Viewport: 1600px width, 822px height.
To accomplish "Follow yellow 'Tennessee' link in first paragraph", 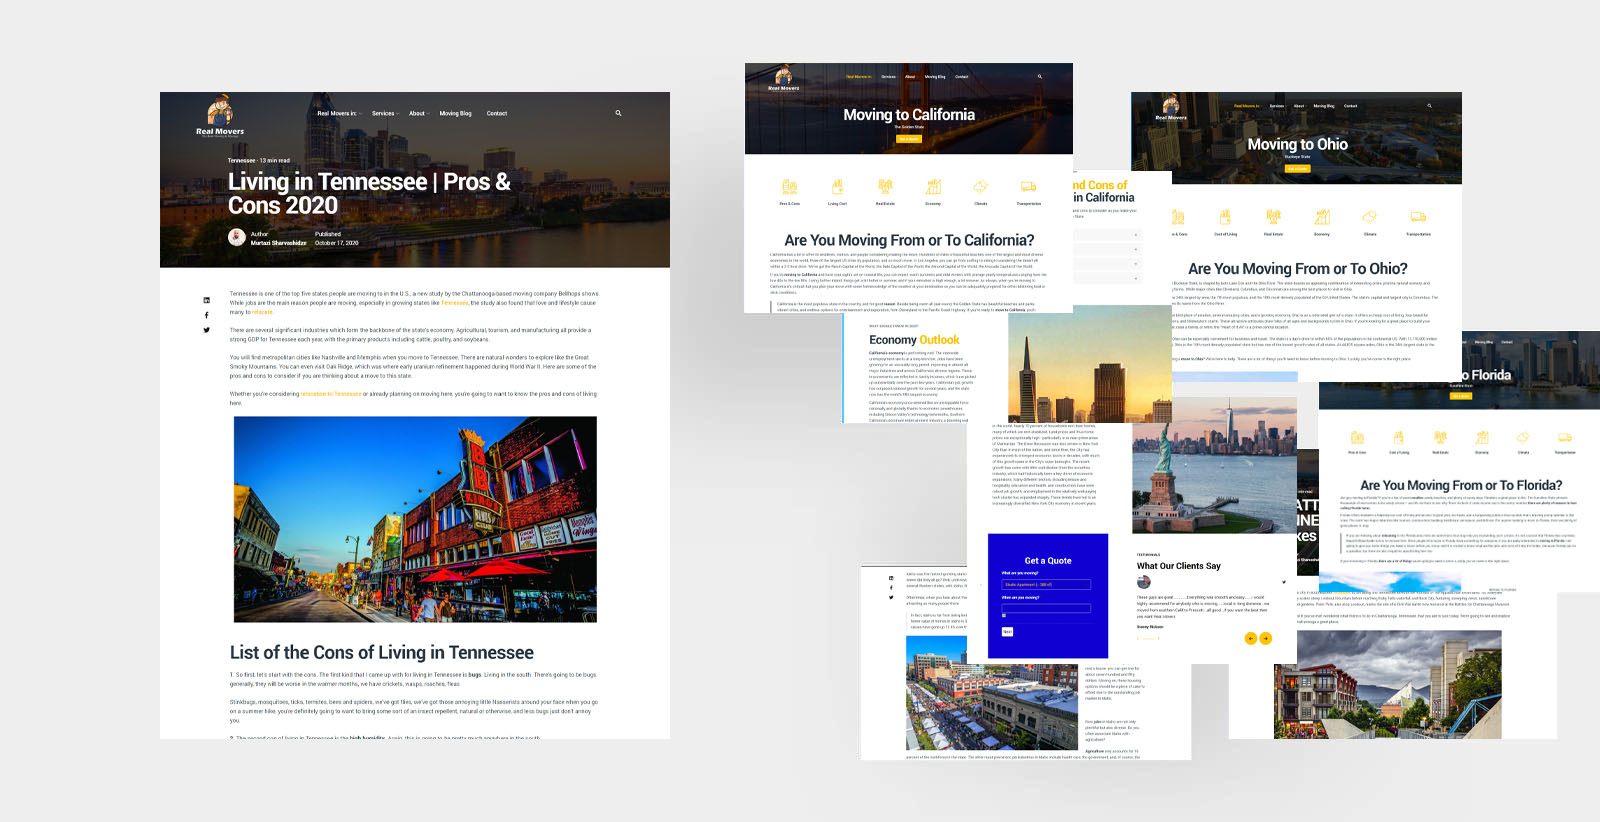I will [x=454, y=303].
